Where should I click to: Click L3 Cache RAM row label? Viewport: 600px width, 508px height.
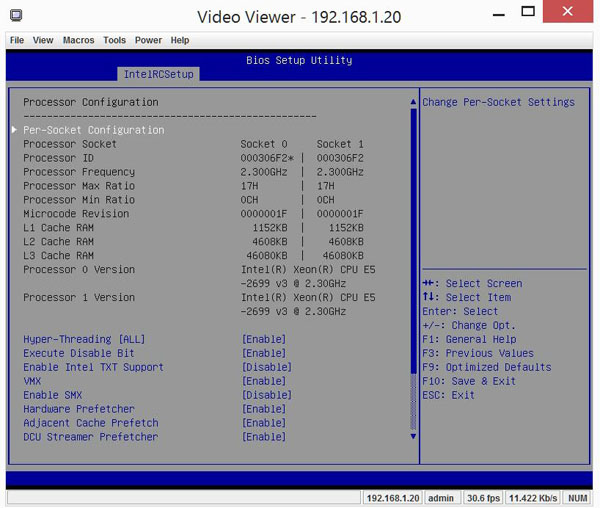(59, 256)
